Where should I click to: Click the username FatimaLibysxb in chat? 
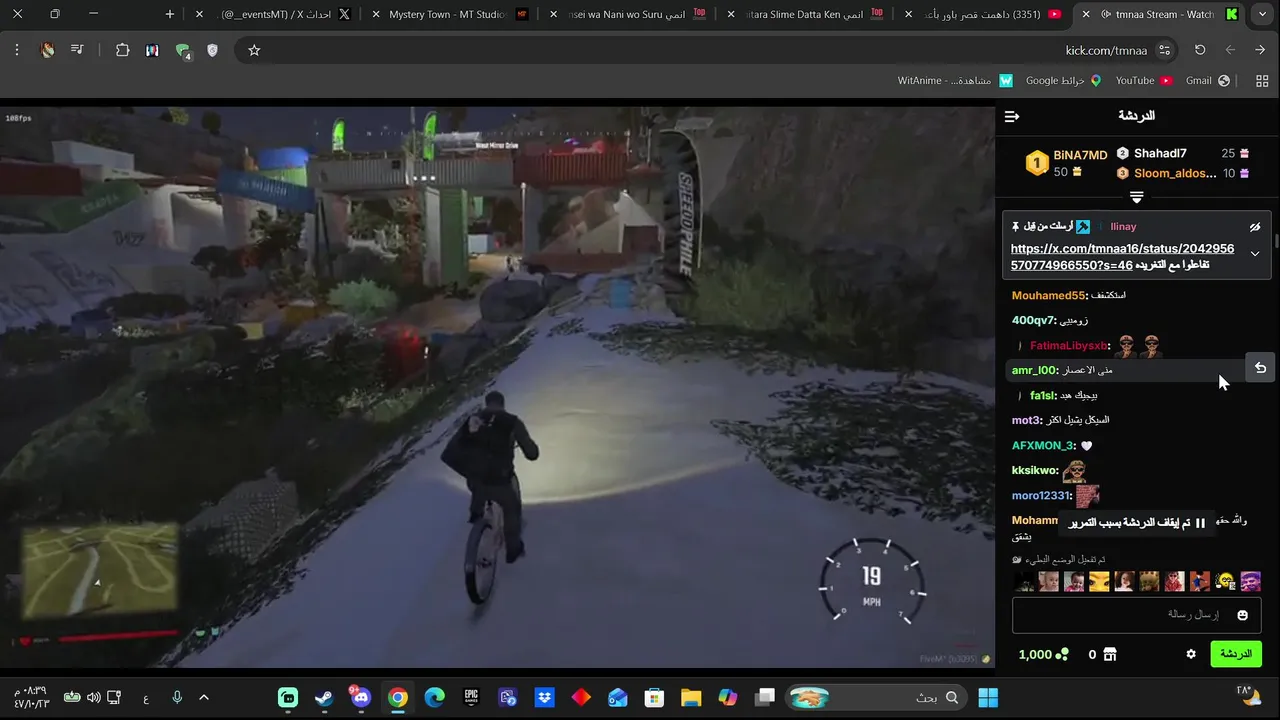(x=1069, y=346)
